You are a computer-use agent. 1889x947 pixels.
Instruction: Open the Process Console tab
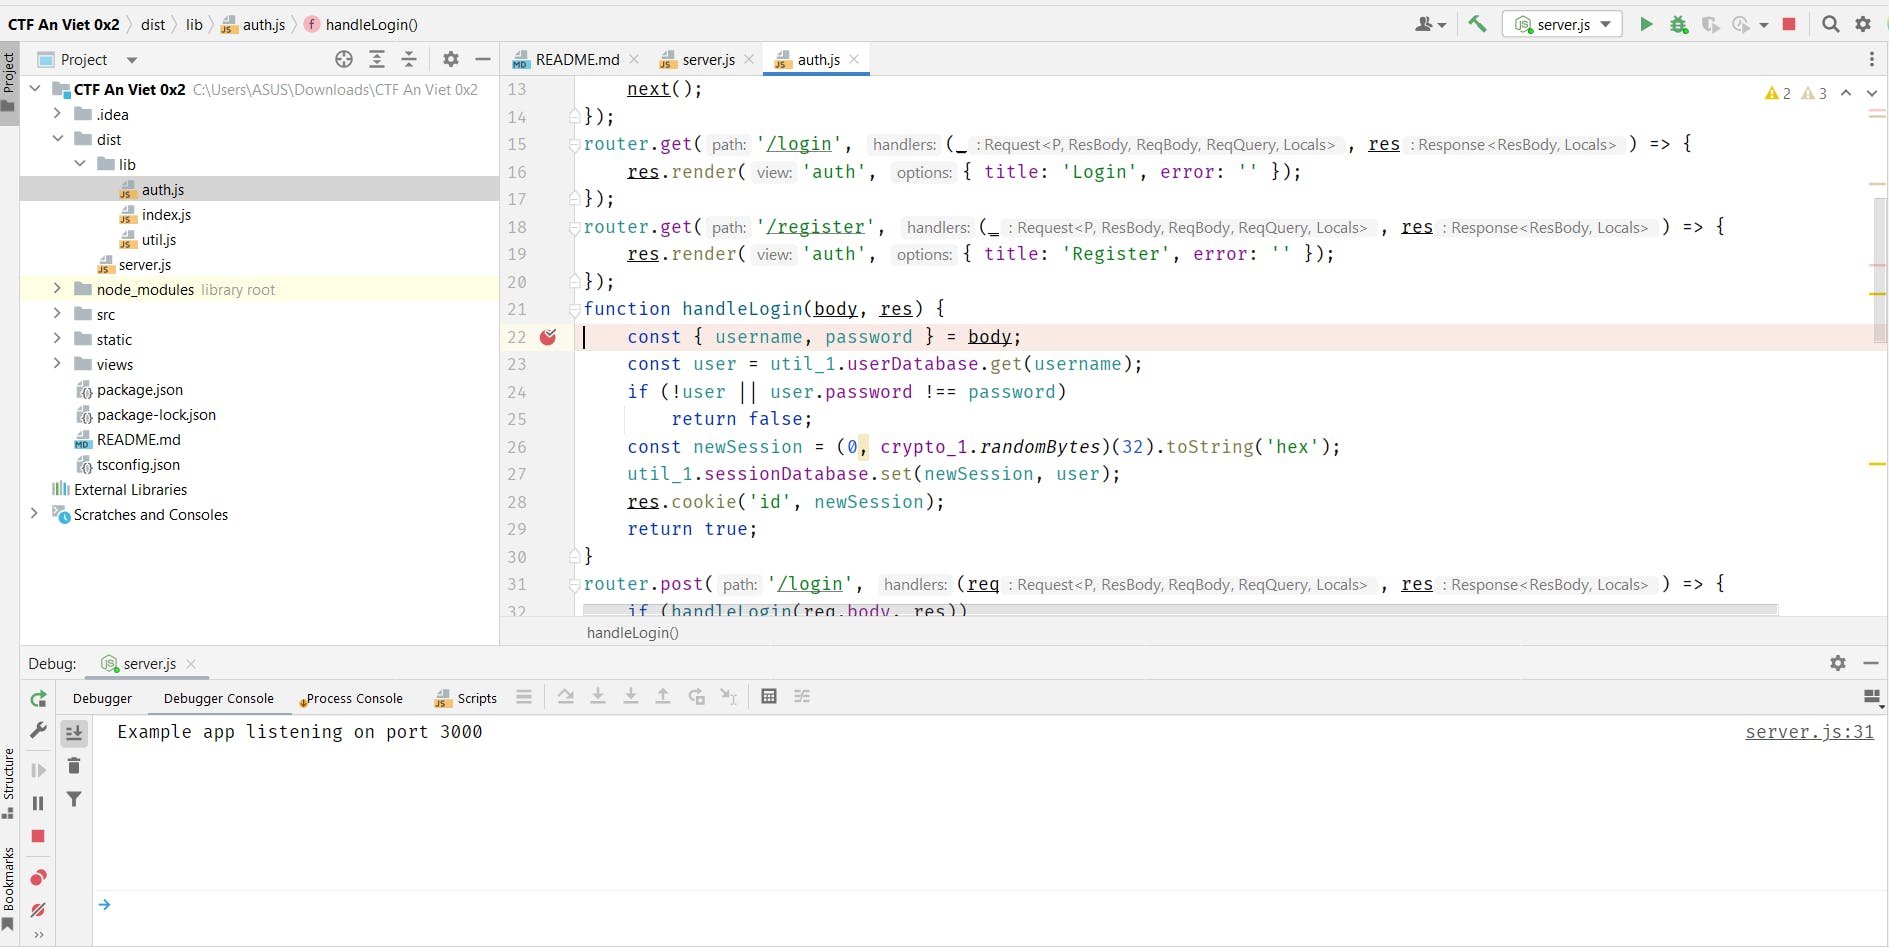[352, 698]
